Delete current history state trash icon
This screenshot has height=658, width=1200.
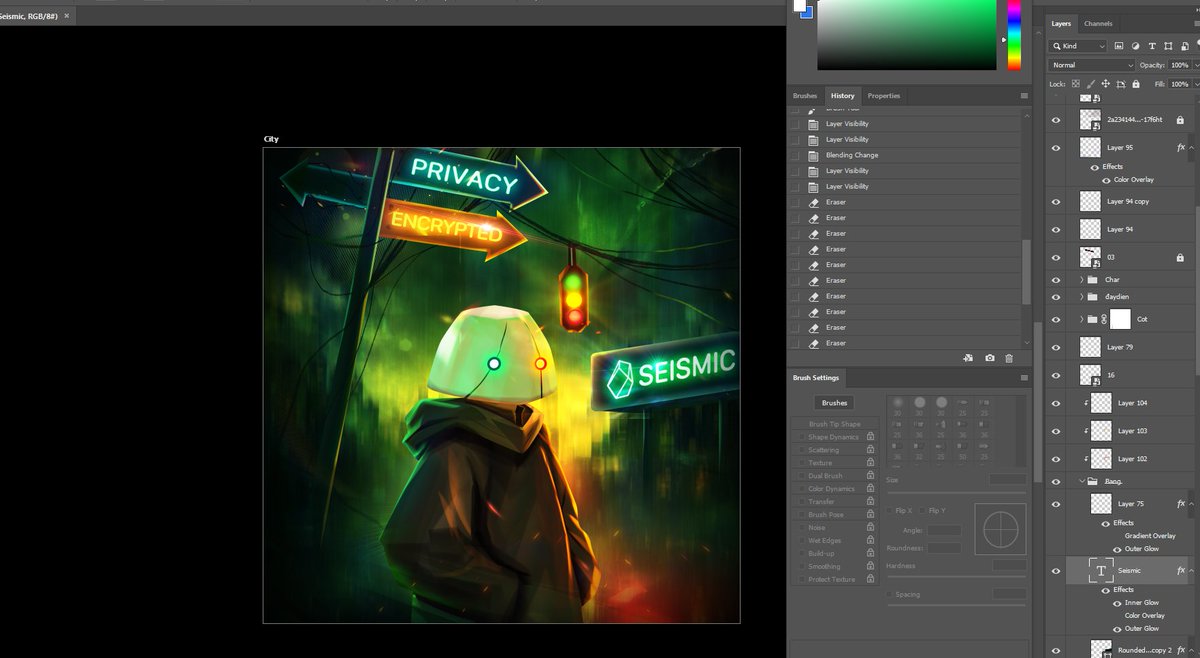pyautogui.click(x=1009, y=358)
